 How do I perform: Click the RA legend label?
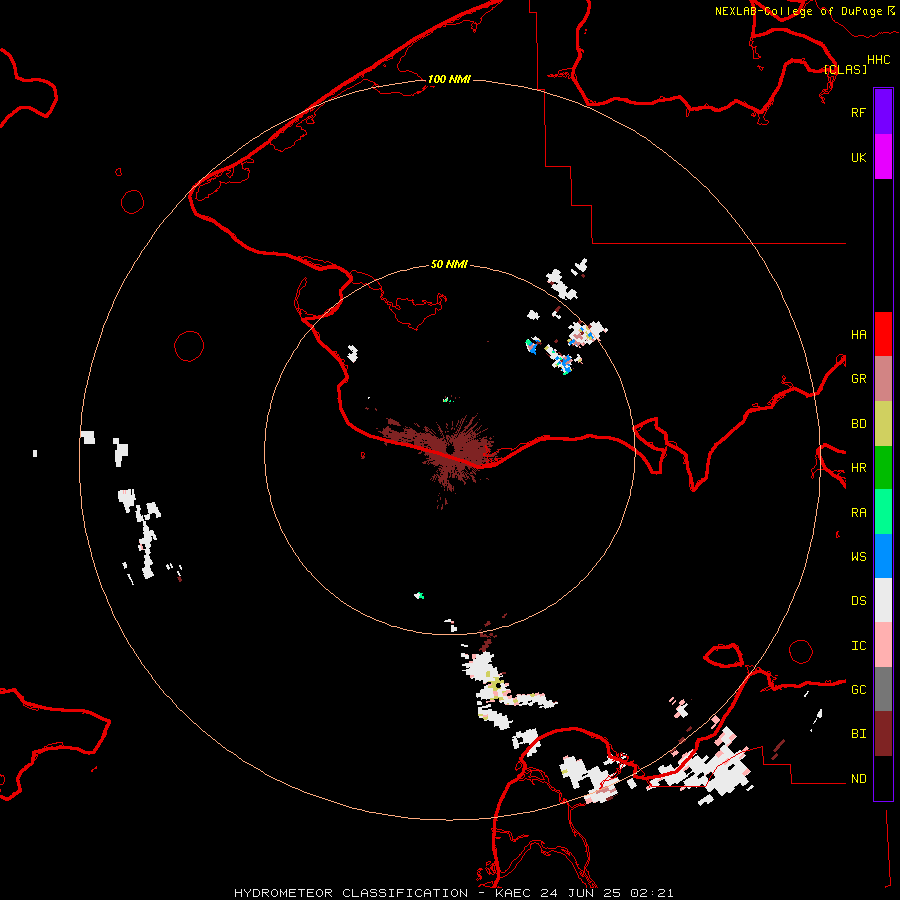(858, 513)
